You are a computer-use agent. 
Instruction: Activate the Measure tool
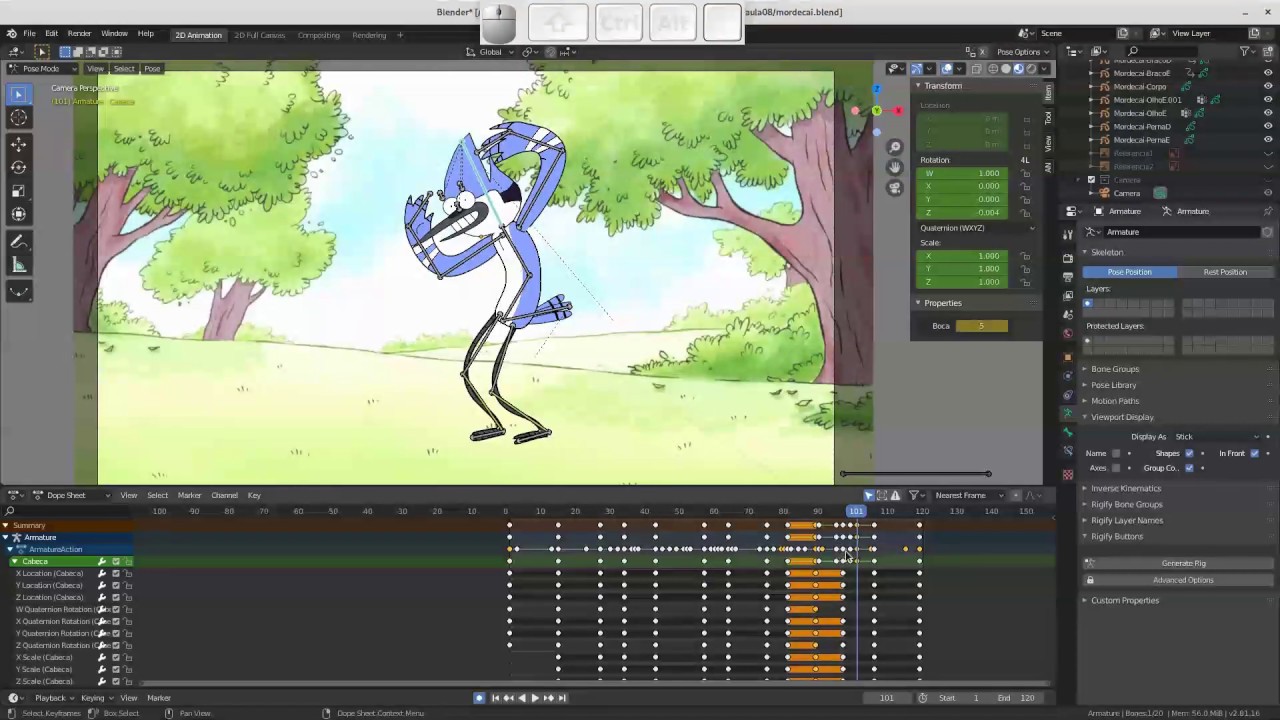click(18, 265)
